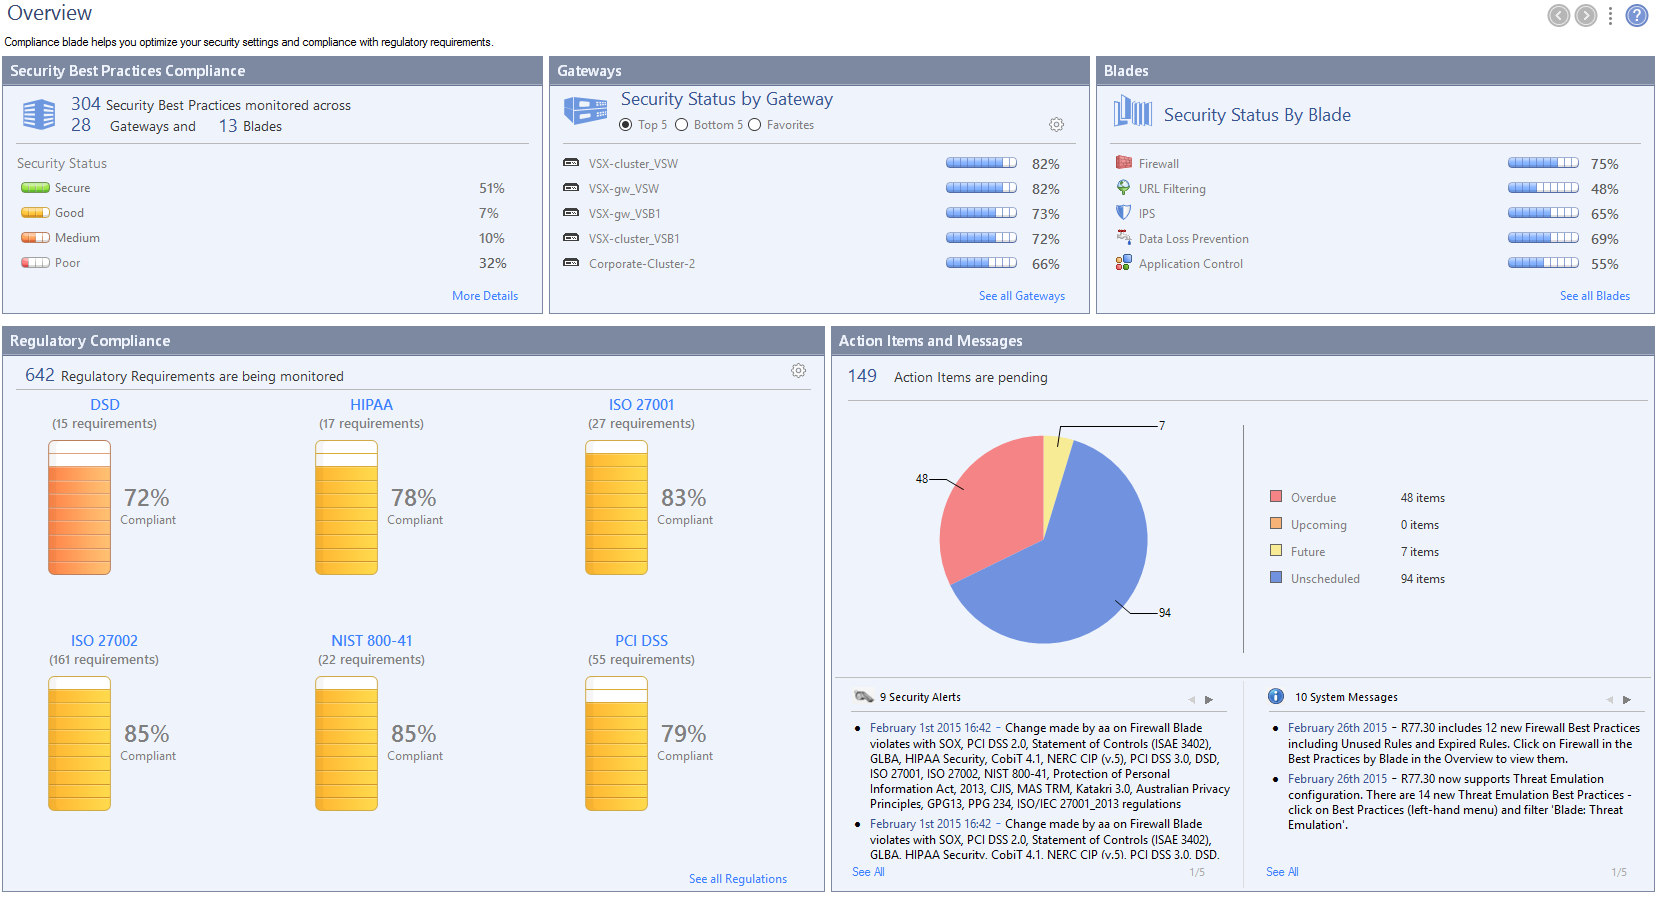Click the Firewall 75% progress bar
Screen dimensions: 1660x898
[x=1543, y=163]
